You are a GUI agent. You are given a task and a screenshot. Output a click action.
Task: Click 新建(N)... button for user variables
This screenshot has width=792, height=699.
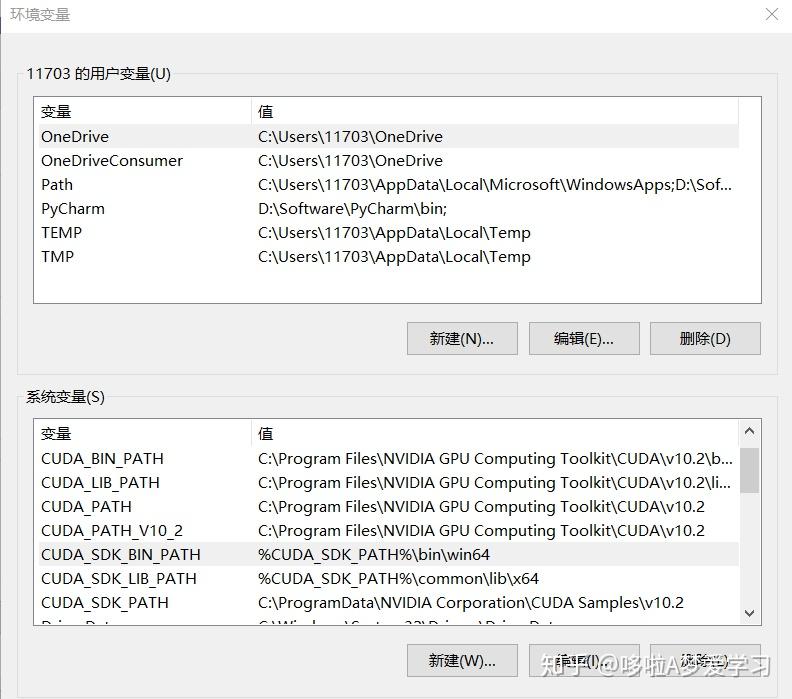pyautogui.click(x=462, y=338)
